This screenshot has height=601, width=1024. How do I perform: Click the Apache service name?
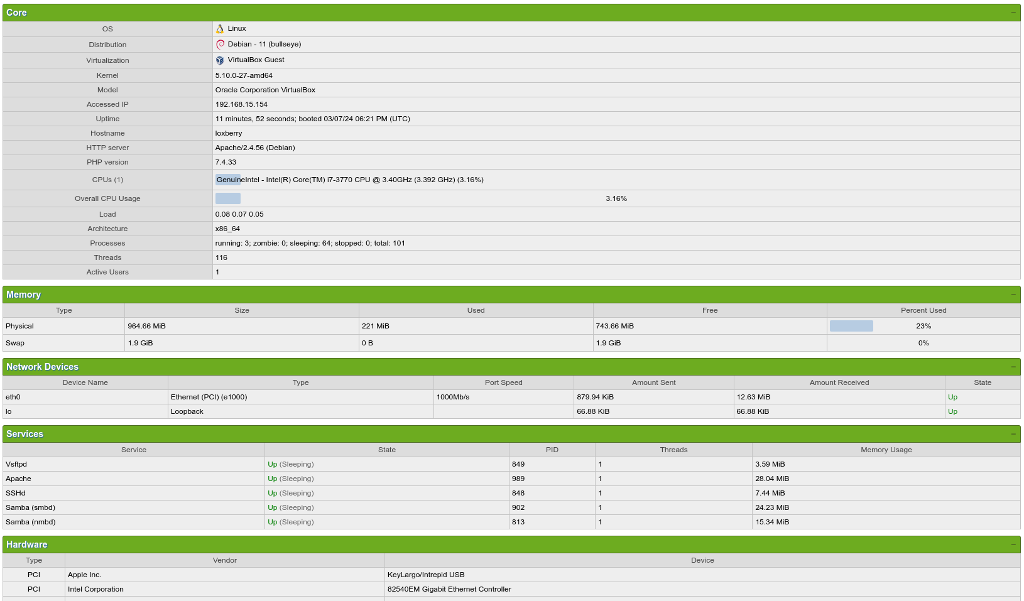point(18,479)
